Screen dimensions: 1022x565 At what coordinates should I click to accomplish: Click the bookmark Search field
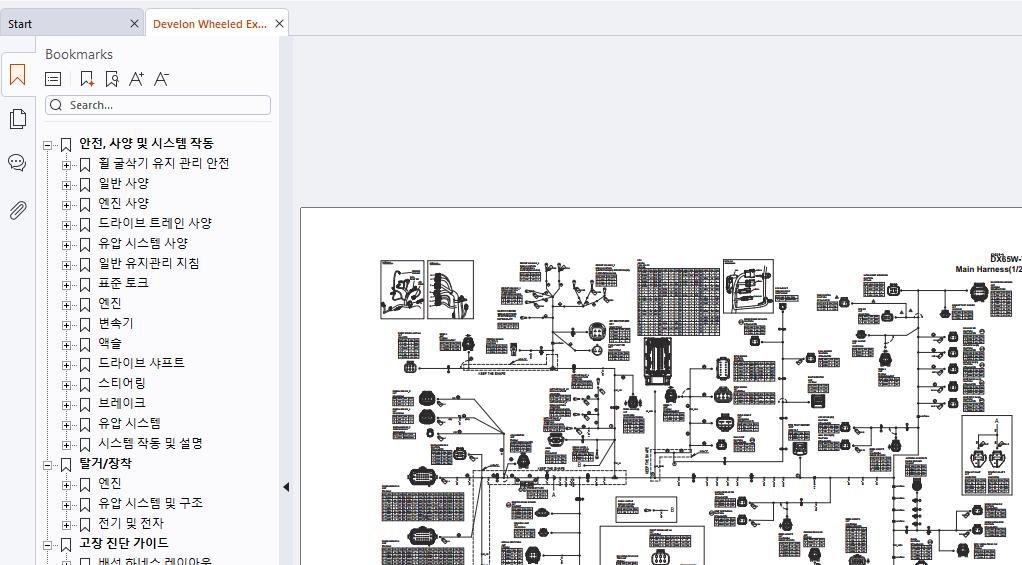(158, 105)
